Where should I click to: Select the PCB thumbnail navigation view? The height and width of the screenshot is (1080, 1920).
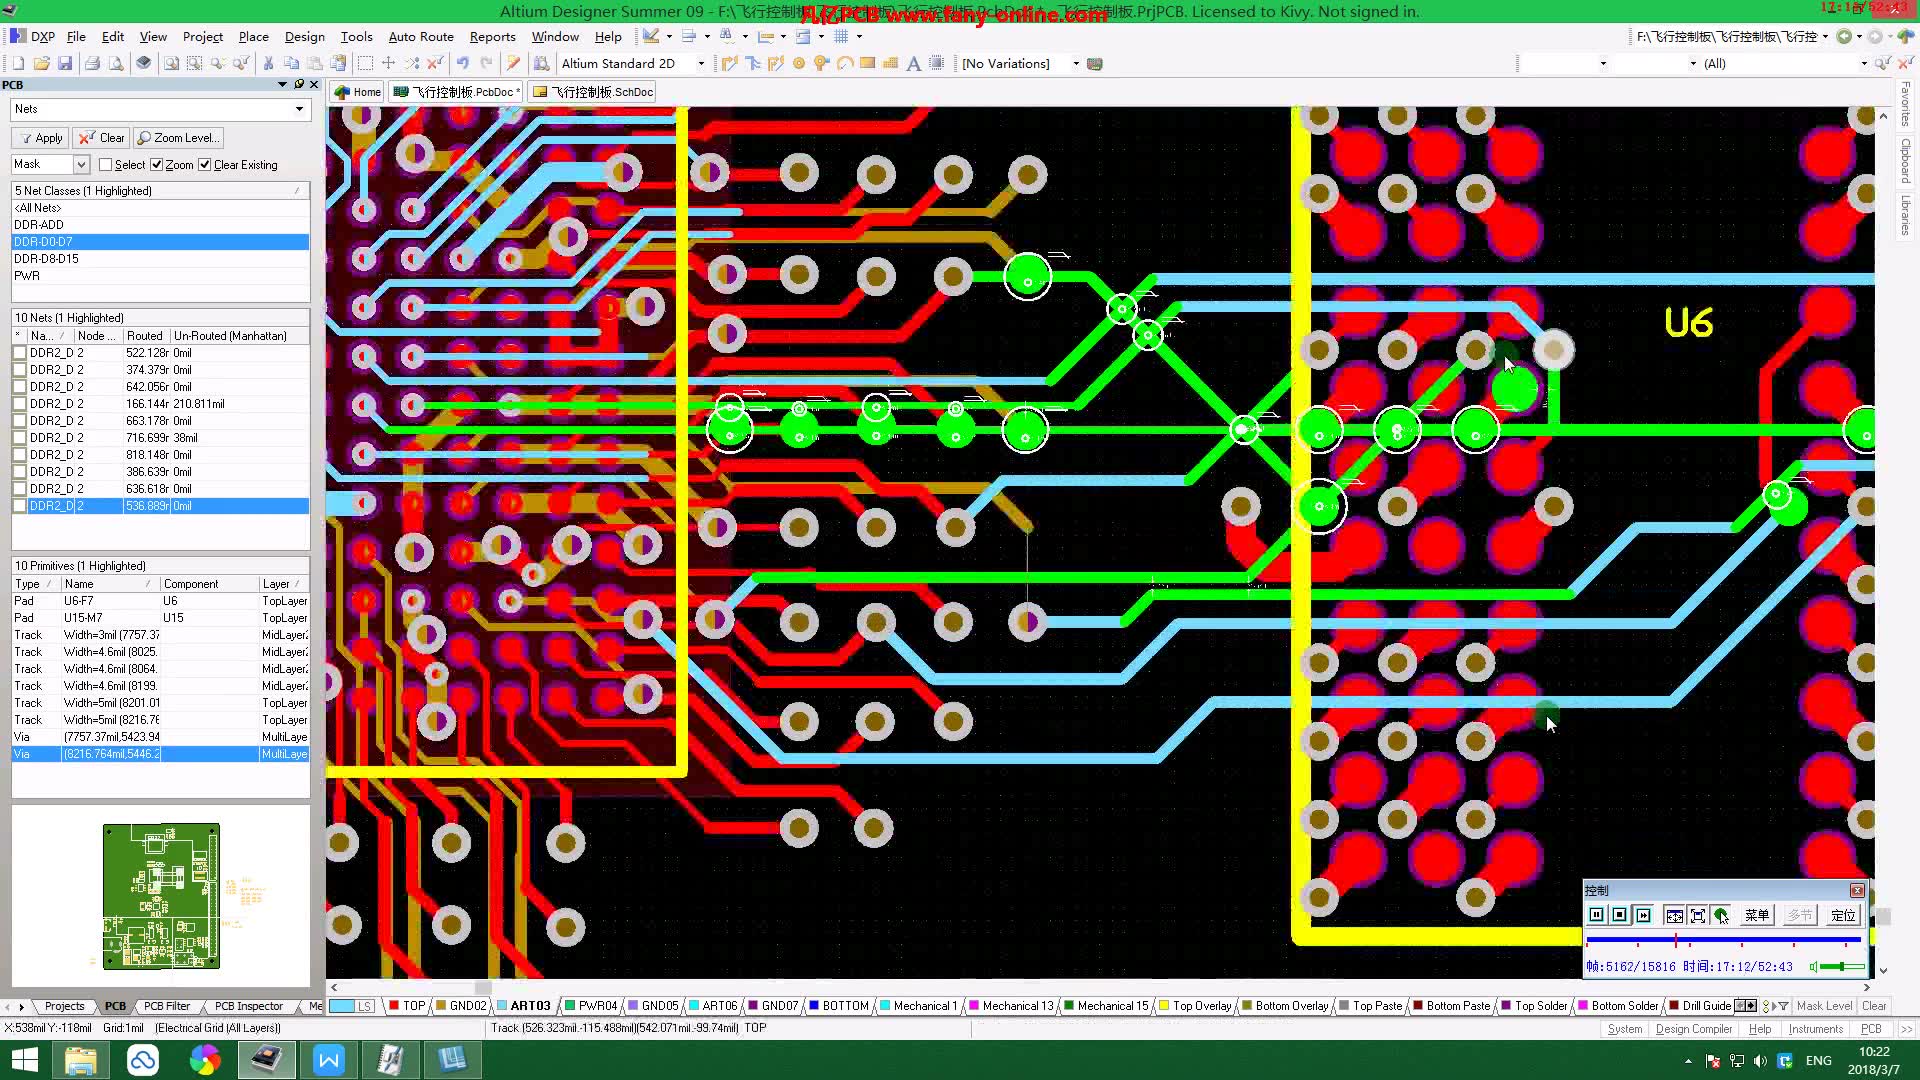(x=161, y=894)
